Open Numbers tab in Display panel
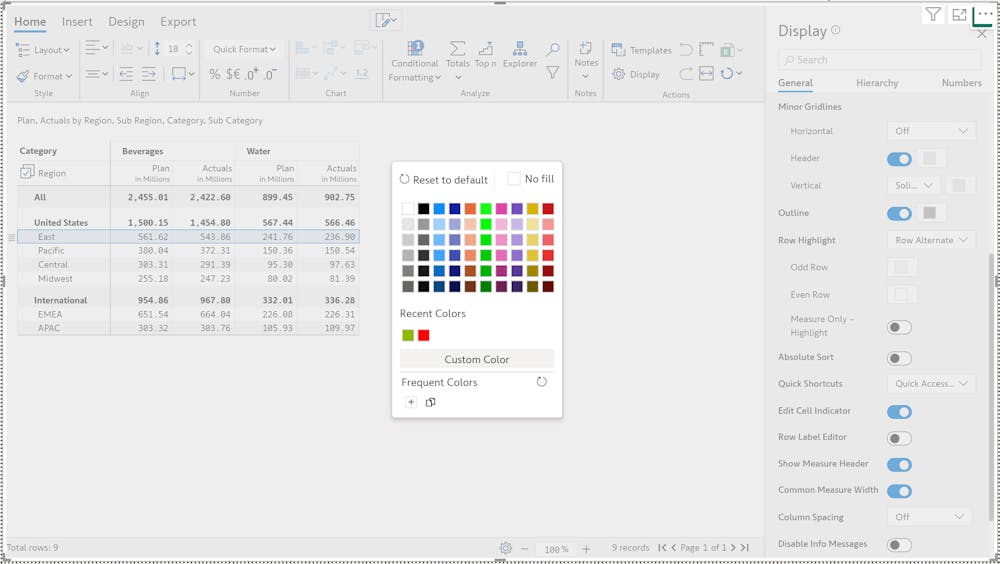This screenshot has height=564, width=1000. point(962,83)
